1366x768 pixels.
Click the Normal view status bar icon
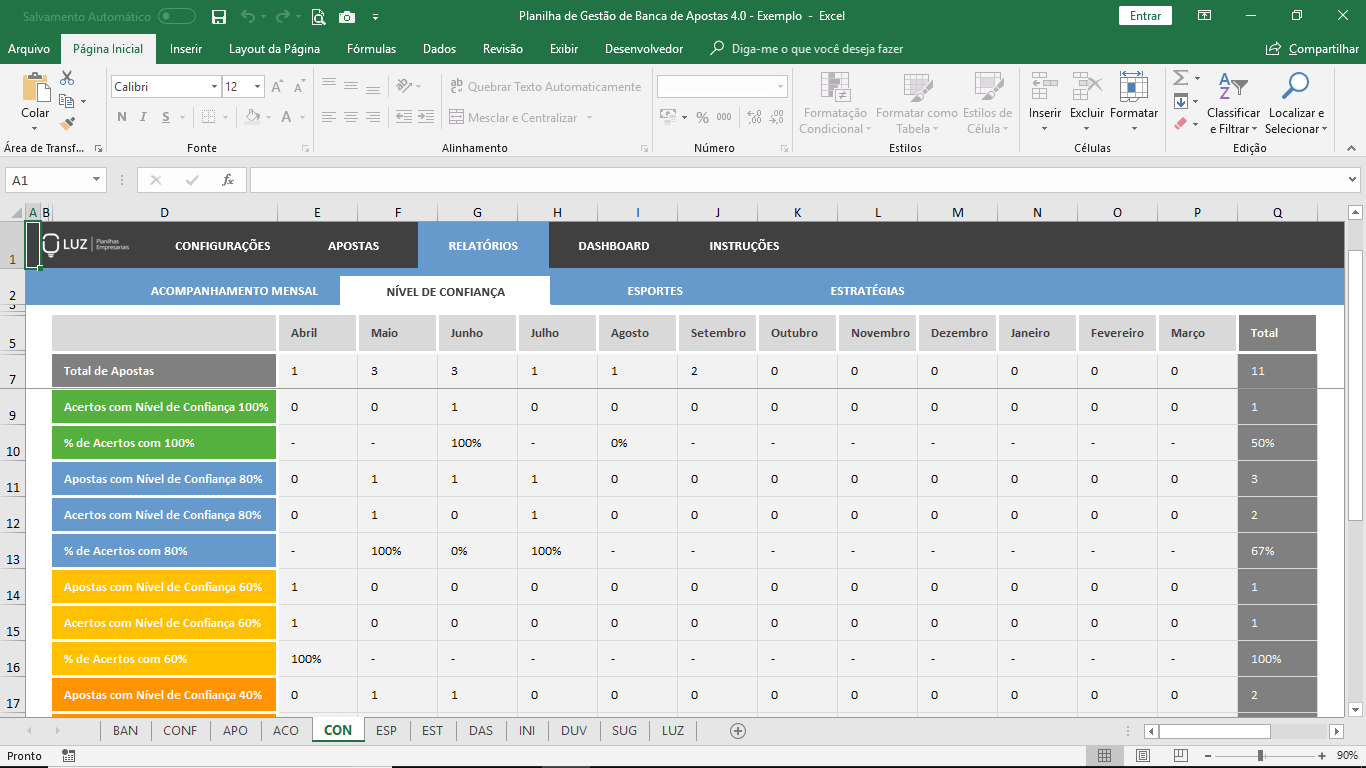pyautogui.click(x=1105, y=756)
